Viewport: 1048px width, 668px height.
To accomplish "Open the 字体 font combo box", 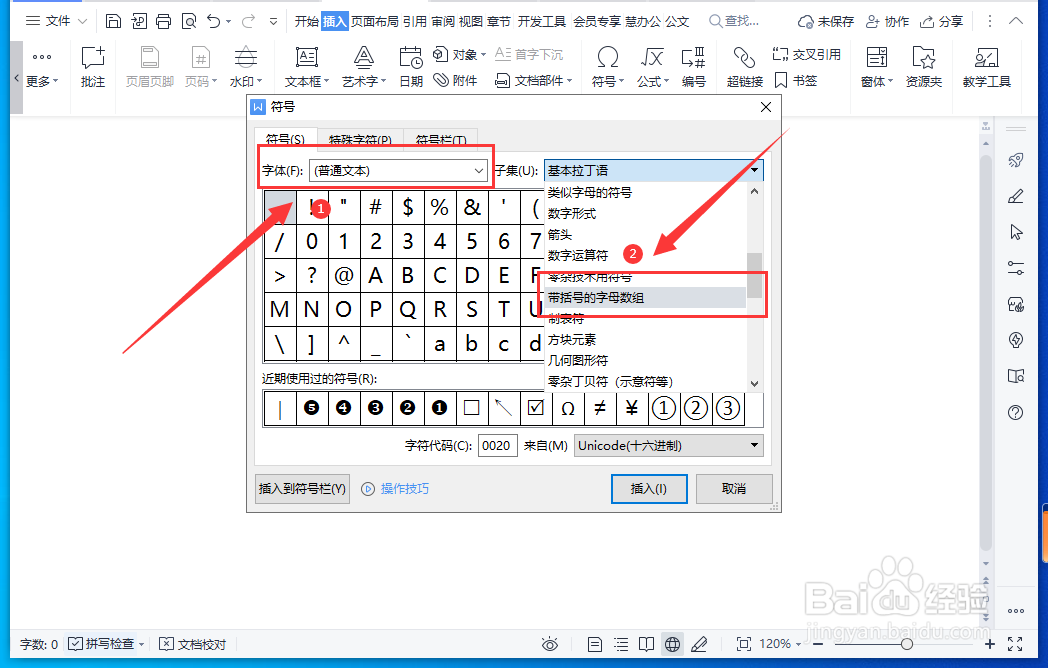I will pos(398,171).
